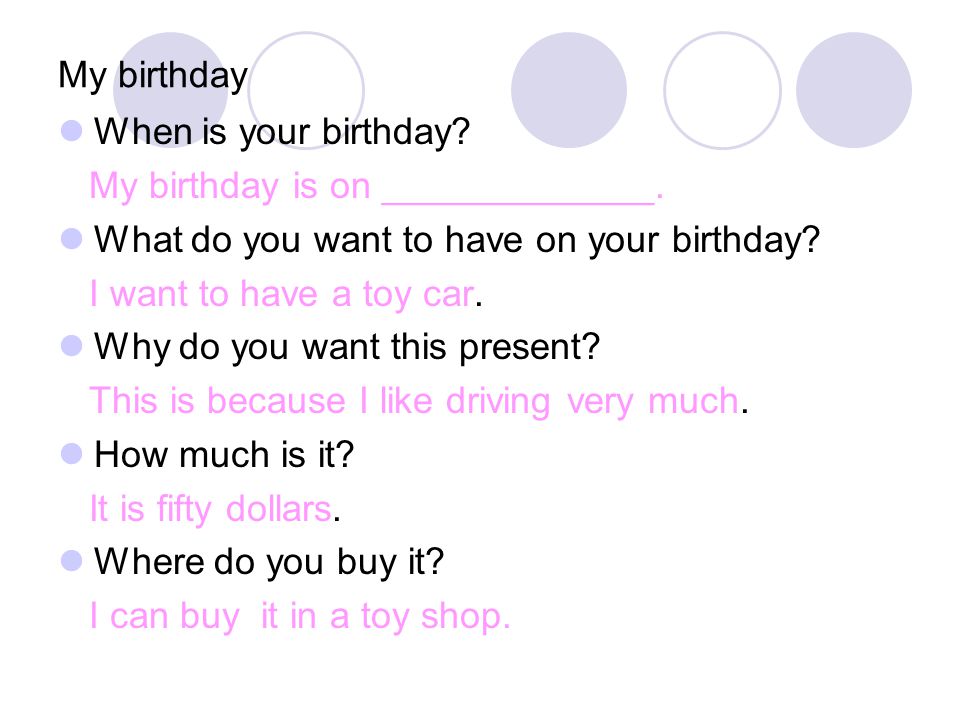Click the question 'Where do you buy it?'
Image resolution: width=960 pixels, height=720 pixels.
tap(269, 562)
